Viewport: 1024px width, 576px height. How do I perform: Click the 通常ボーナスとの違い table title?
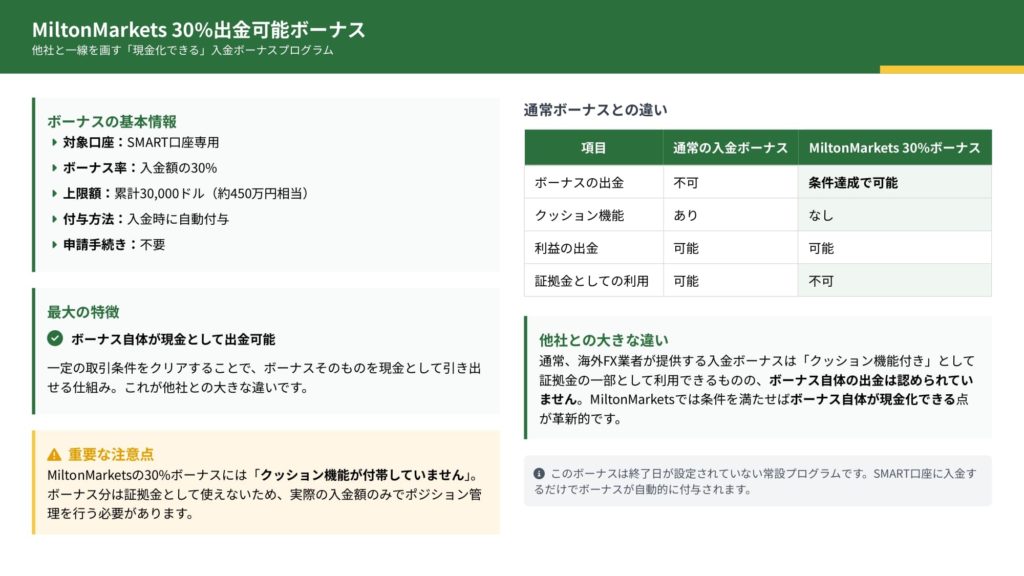click(x=595, y=110)
